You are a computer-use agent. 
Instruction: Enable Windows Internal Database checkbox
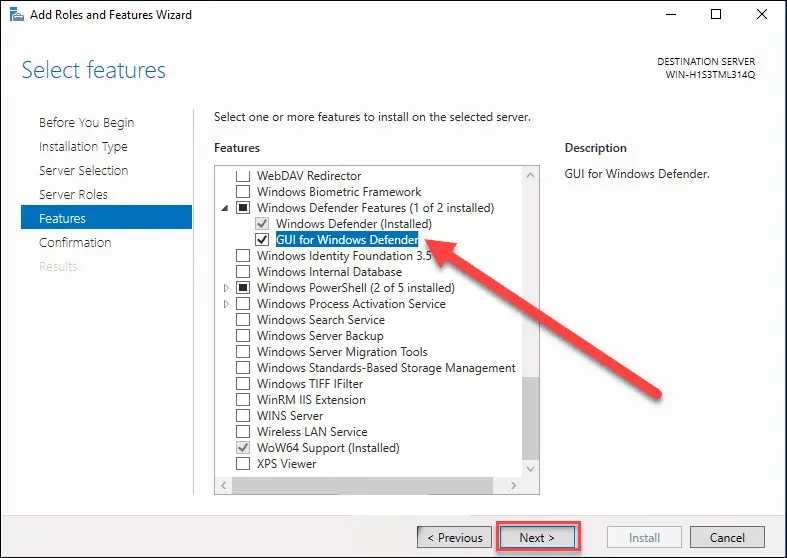[243, 272]
